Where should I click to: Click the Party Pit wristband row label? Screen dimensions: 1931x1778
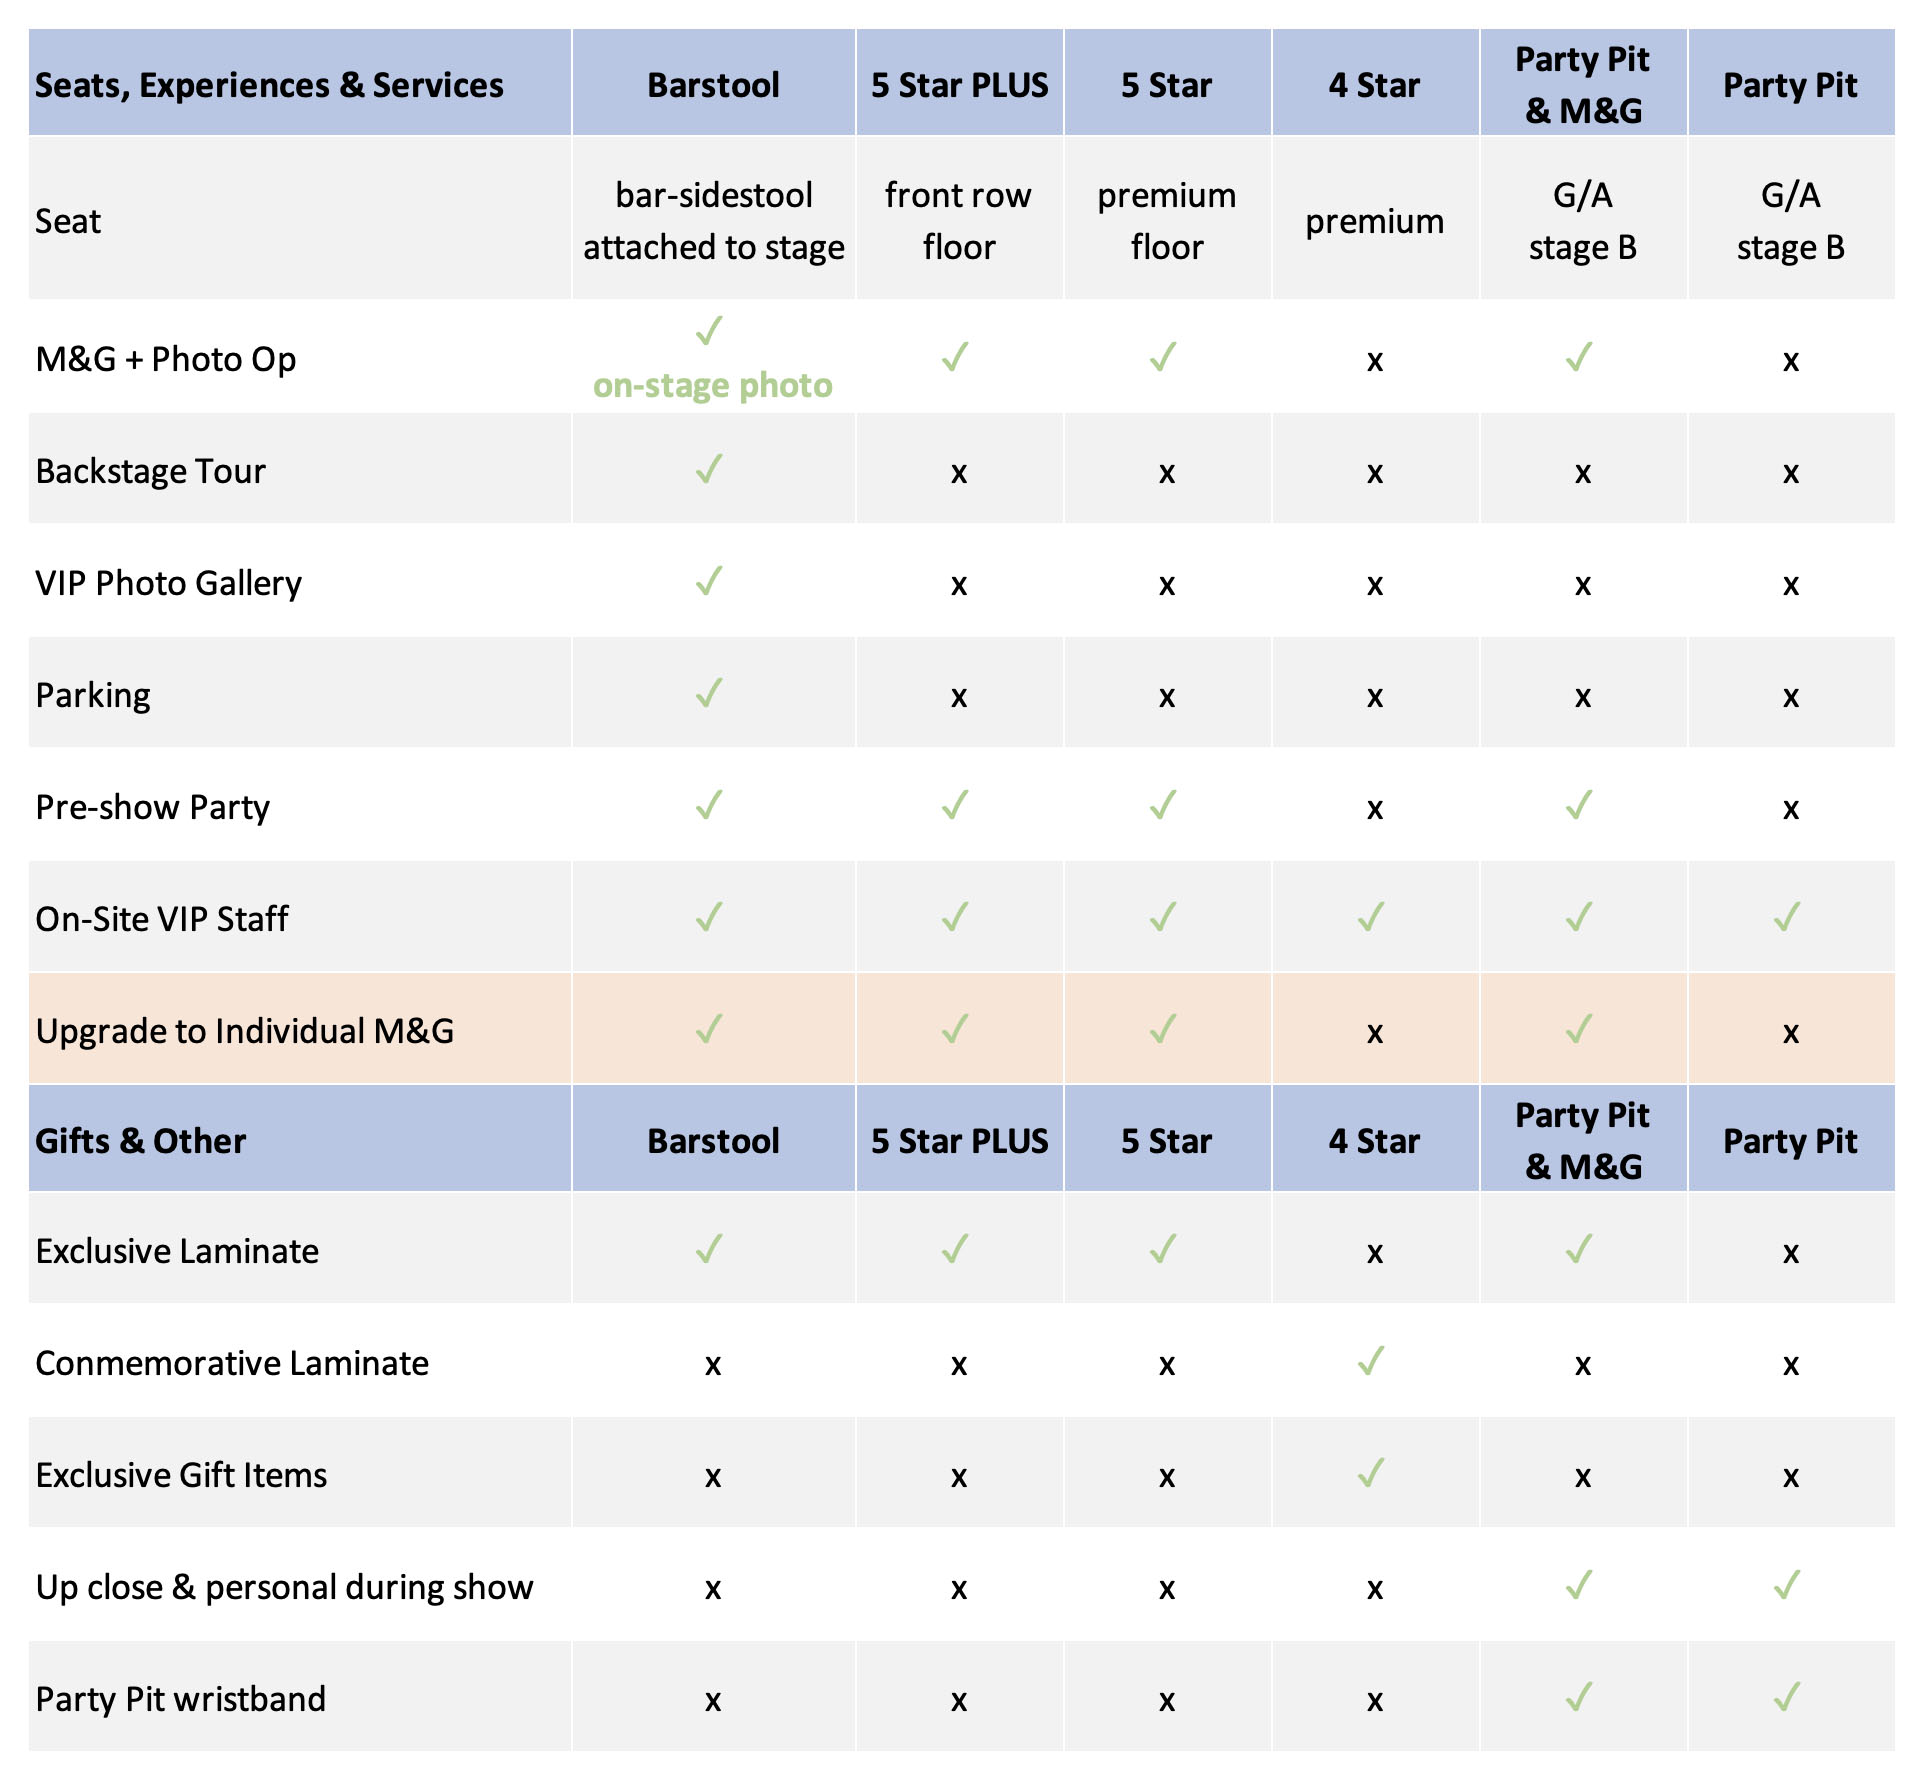pyautogui.click(x=181, y=1699)
